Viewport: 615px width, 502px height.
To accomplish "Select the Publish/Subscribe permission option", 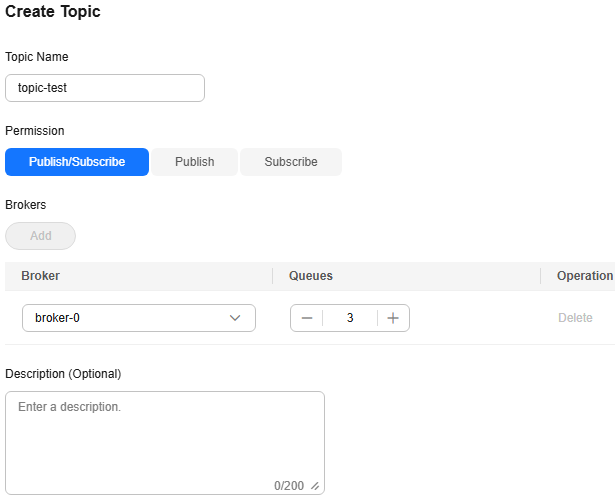I will 77,162.
